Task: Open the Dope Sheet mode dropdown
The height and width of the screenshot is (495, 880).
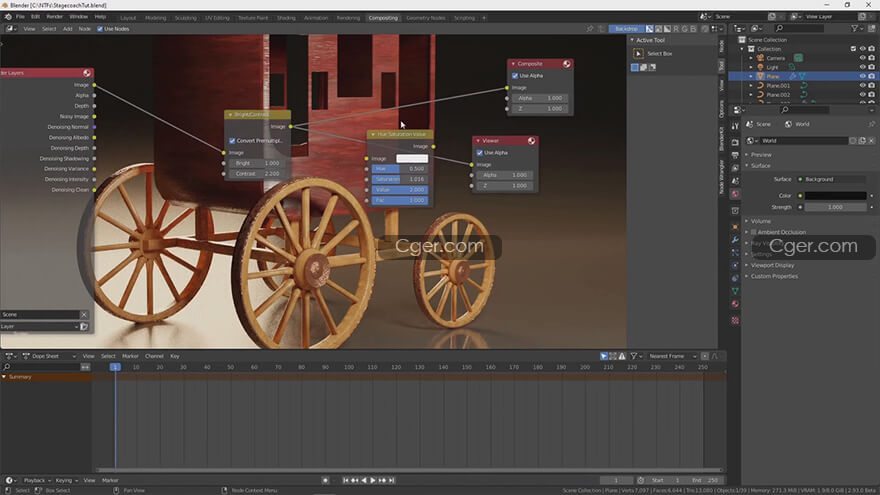Action: [49, 356]
